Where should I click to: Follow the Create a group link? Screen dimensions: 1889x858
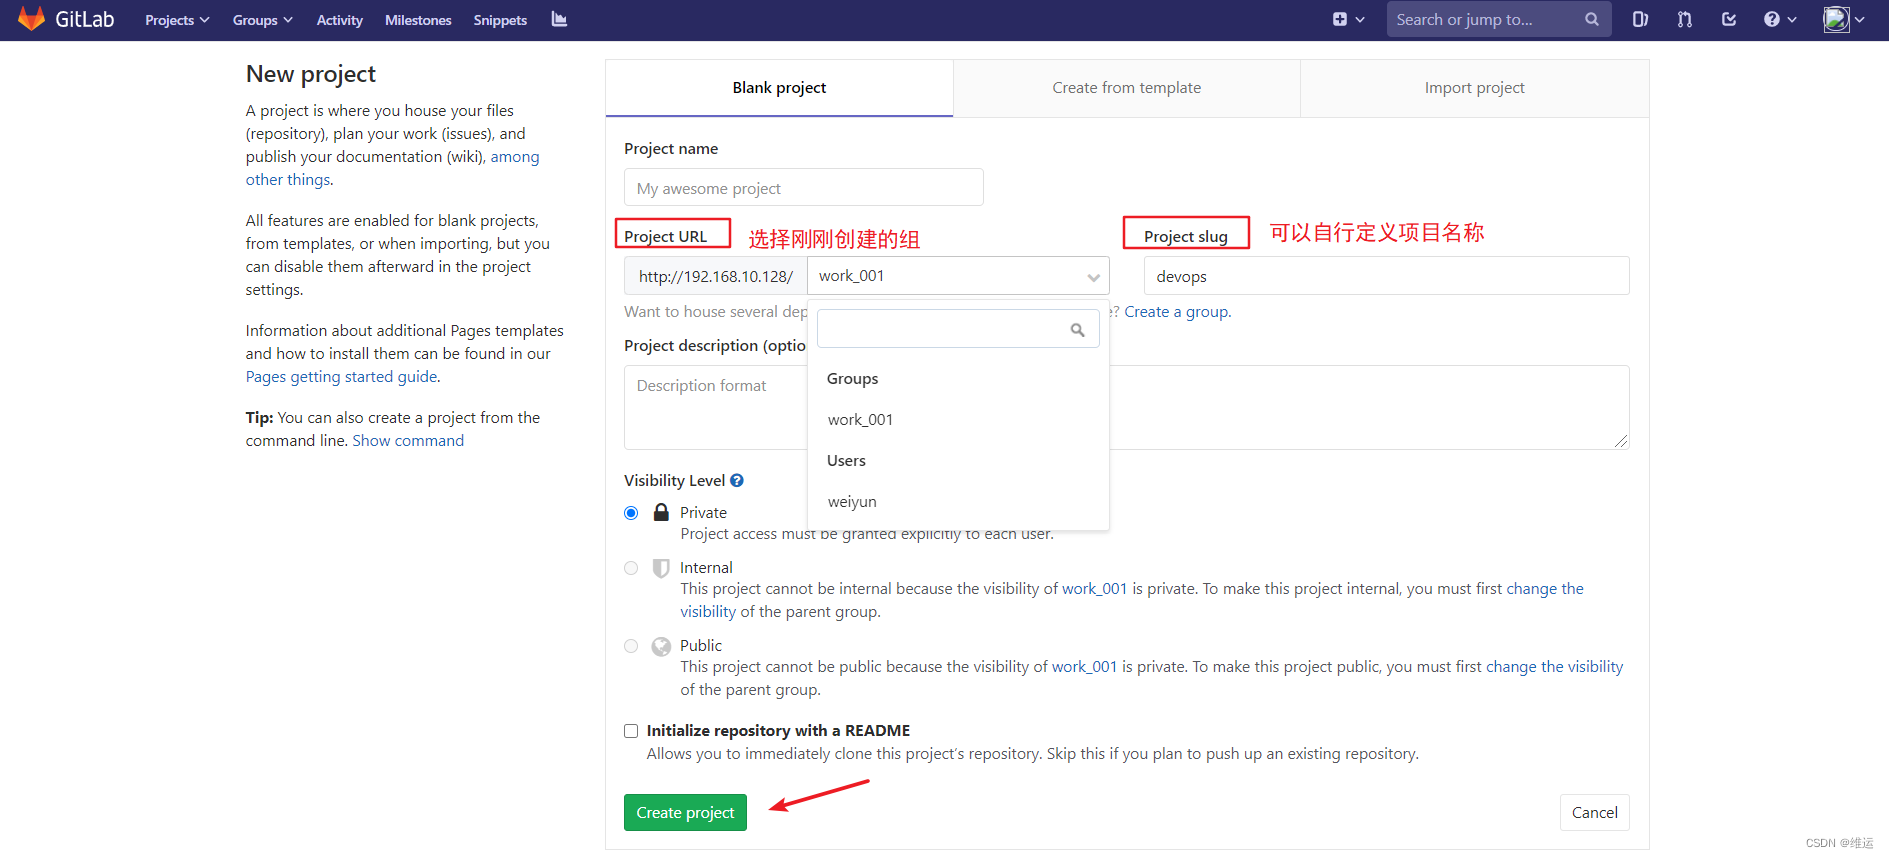click(1177, 312)
